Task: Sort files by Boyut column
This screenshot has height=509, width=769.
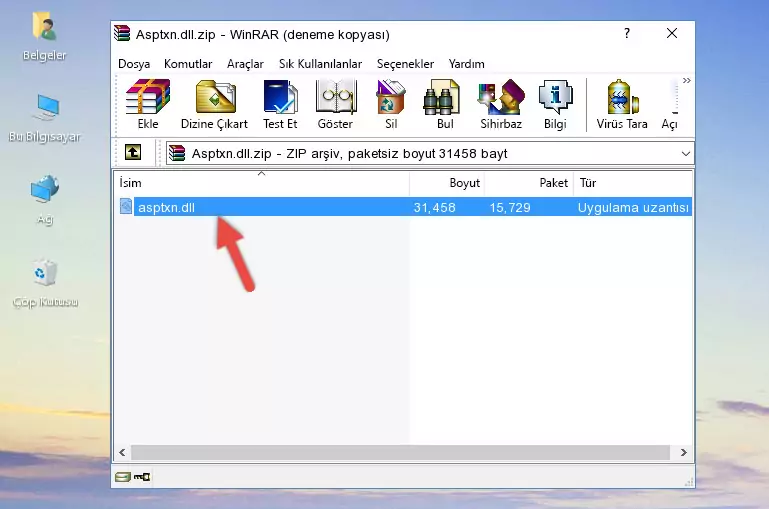Action: click(x=447, y=183)
